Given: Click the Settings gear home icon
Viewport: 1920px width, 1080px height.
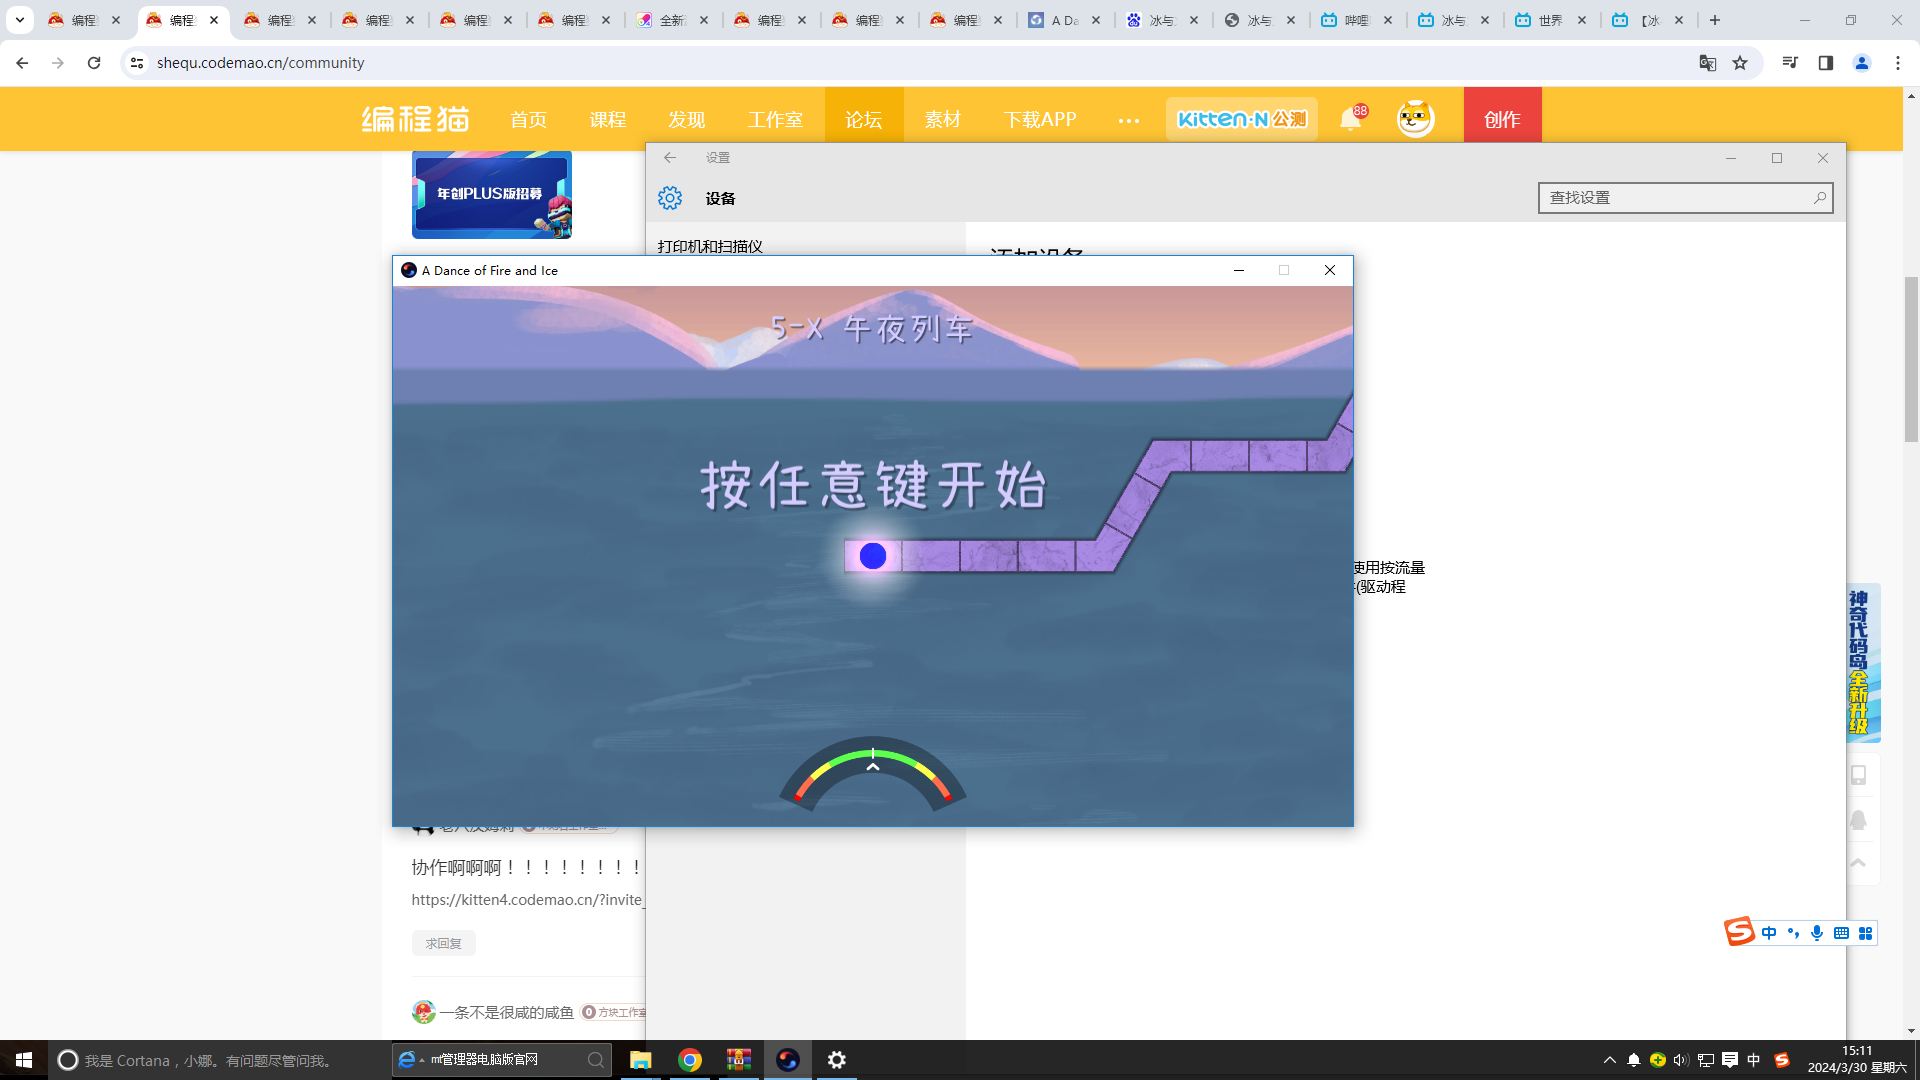Looking at the screenshot, I should point(670,198).
